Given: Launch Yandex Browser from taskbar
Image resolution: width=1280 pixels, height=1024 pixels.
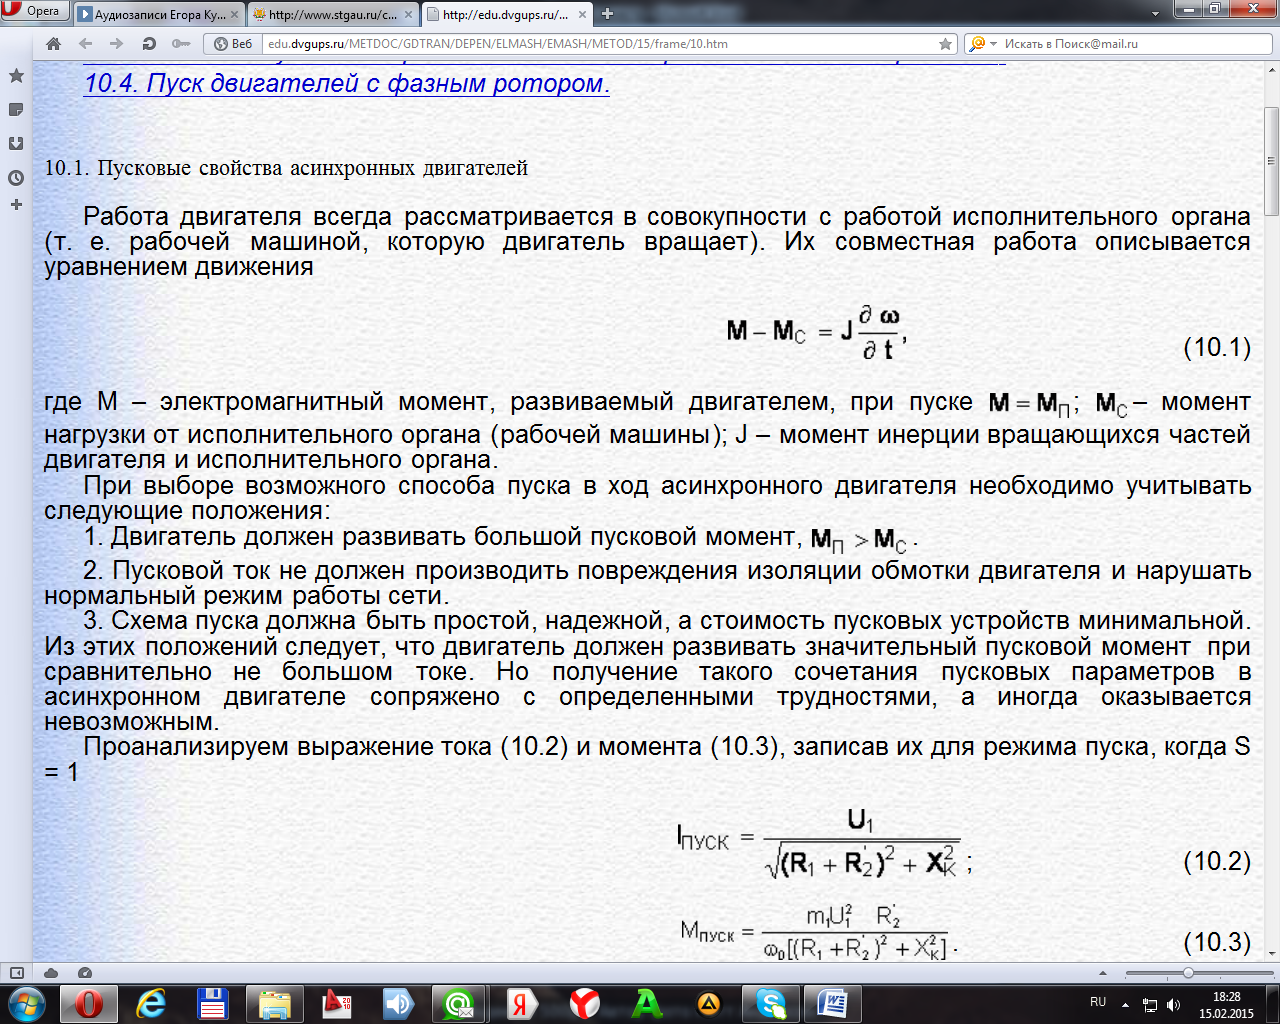Looking at the screenshot, I should (x=584, y=1003).
